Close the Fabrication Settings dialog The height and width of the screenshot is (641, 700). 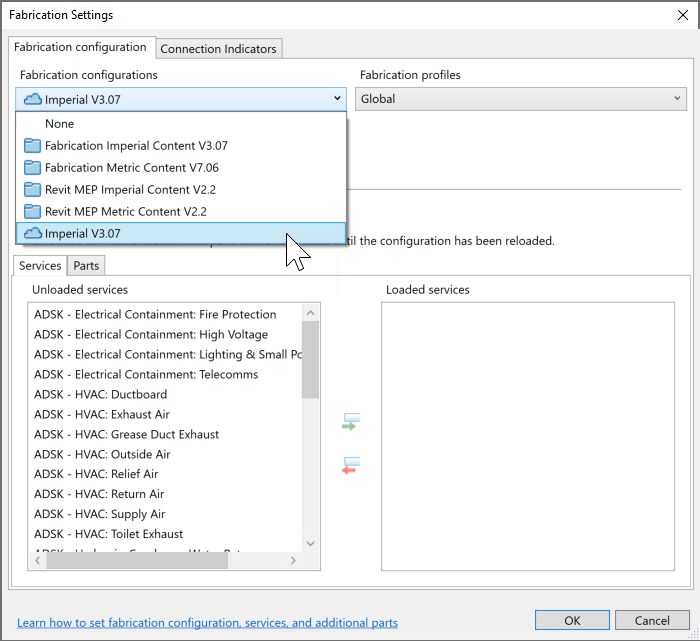point(682,15)
